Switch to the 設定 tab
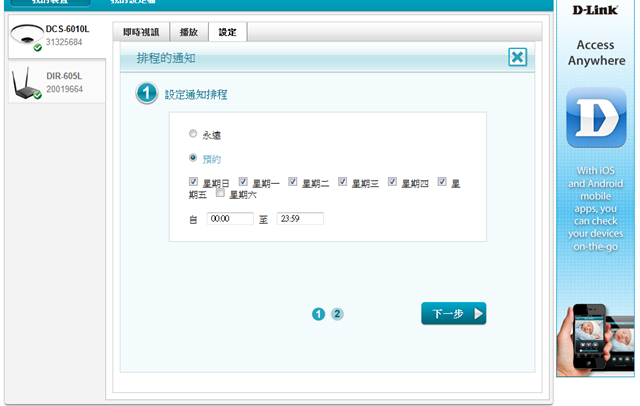This screenshot has width=640, height=406. click(x=227, y=32)
